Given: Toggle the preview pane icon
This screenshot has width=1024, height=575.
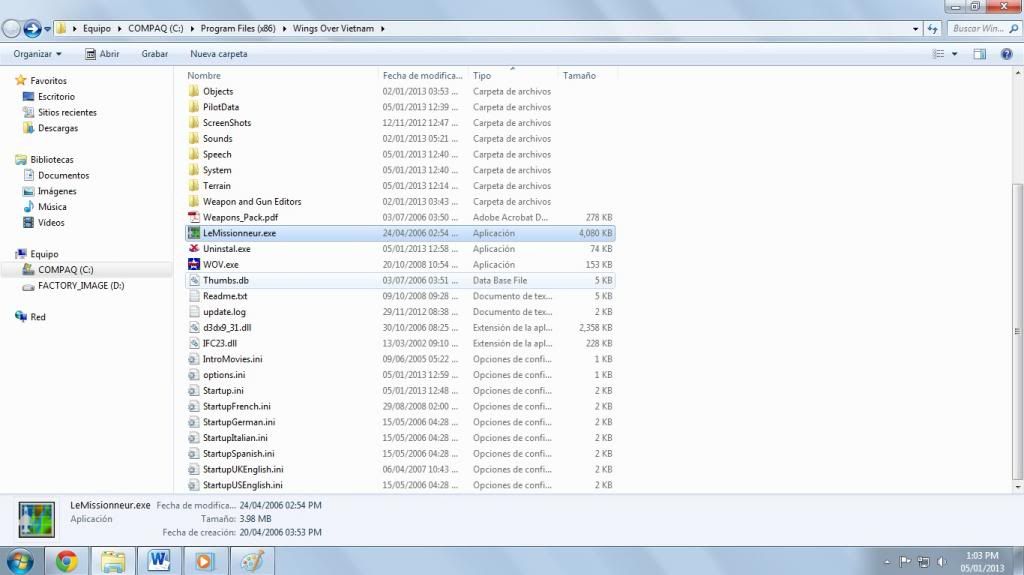Looking at the screenshot, I should point(980,54).
